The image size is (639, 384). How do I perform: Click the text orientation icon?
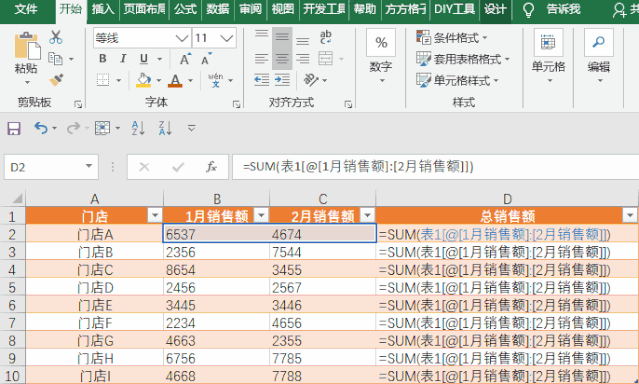[311, 80]
